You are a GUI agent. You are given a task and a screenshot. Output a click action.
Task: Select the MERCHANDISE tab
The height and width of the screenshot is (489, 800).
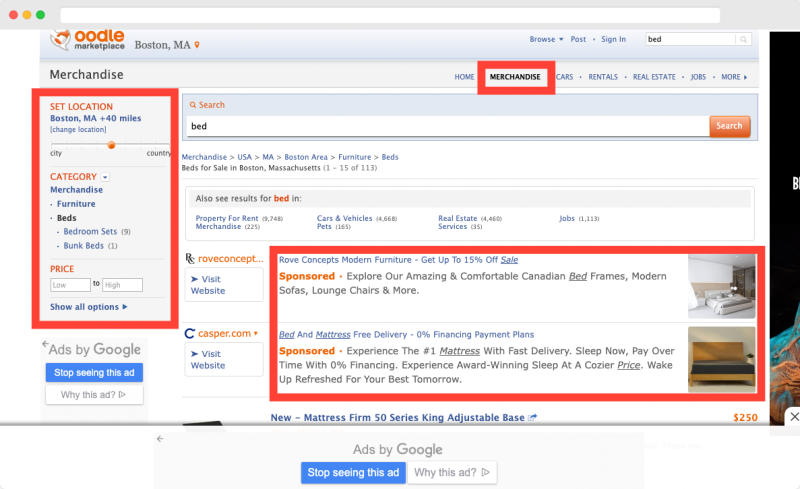pyautogui.click(x=515, y=77)
